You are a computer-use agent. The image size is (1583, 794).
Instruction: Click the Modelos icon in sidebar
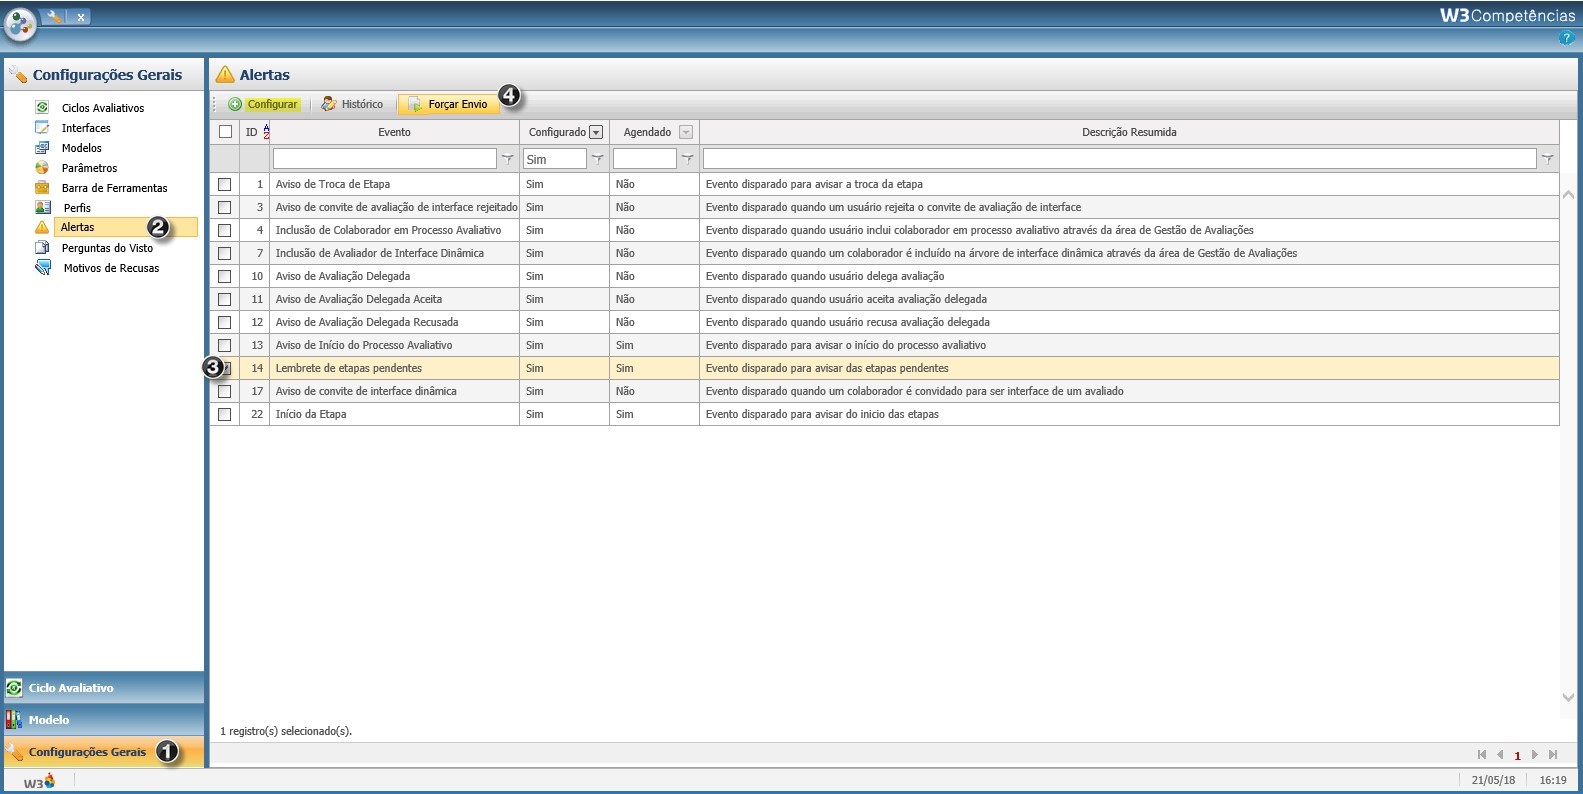[42, 147]
